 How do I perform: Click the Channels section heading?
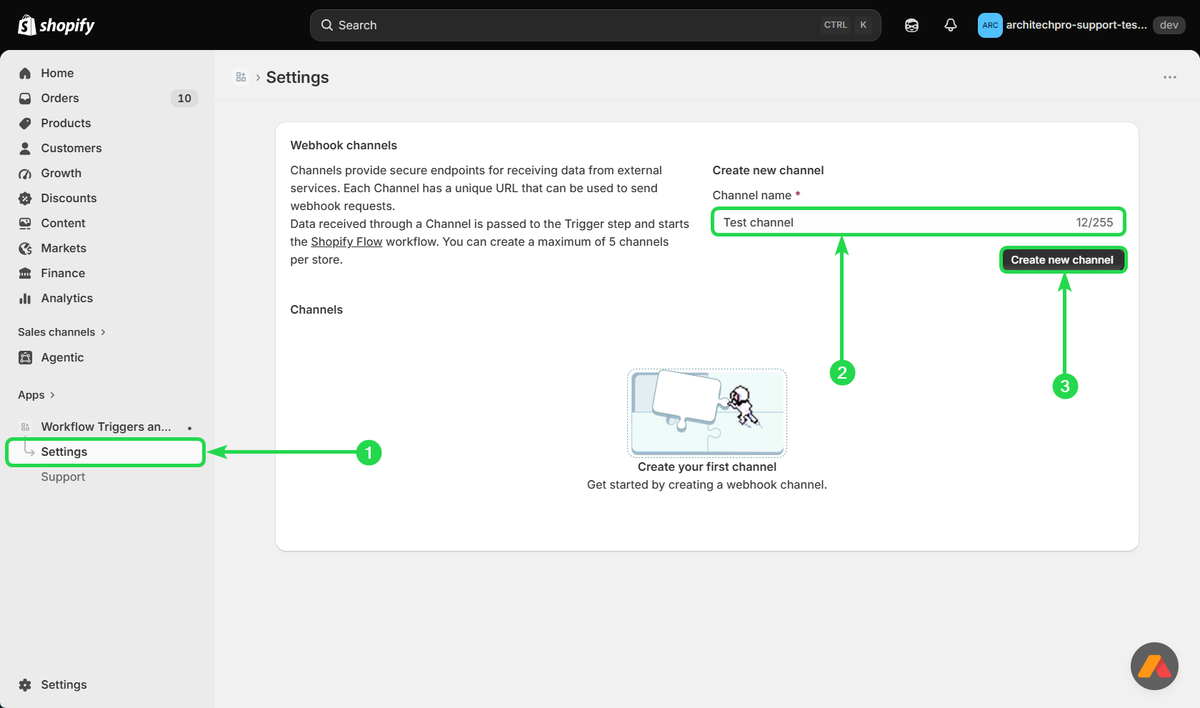(316, 310)
